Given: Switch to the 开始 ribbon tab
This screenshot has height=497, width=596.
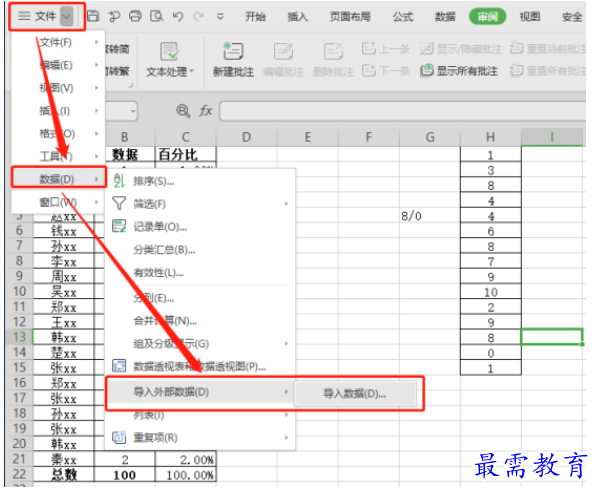Looking at the screenshot, I should click(x=255, y=17).
